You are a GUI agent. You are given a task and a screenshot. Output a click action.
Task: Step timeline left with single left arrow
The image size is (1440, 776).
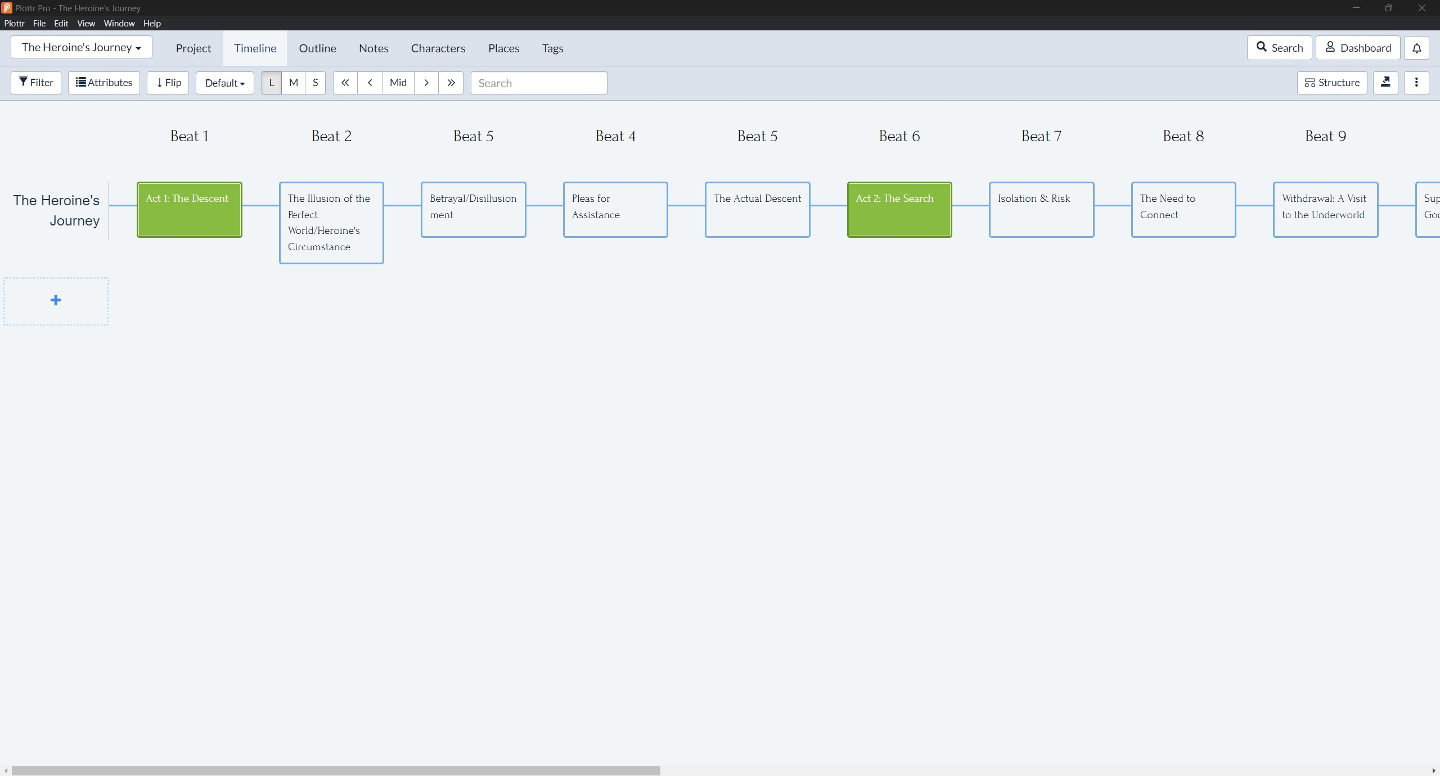[370, 83]
